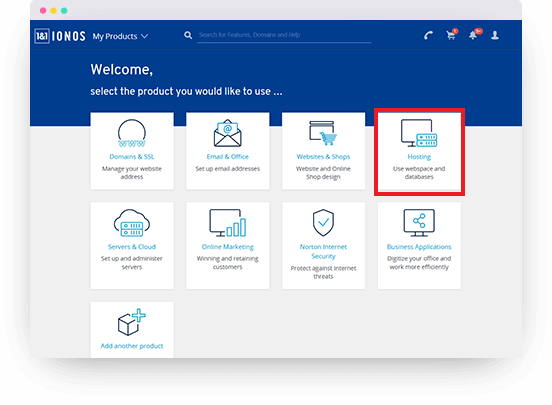Click the Email & Office envelope icon
The image size is (552, 405).
[x=227, y=133]
